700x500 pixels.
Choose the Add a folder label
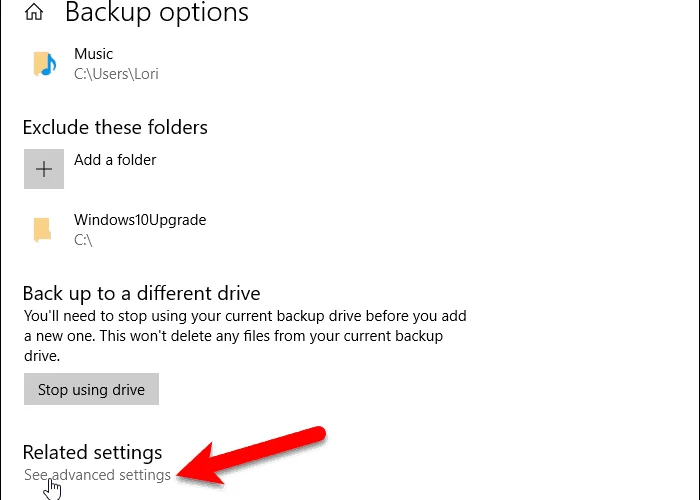(x=115, y=160)
